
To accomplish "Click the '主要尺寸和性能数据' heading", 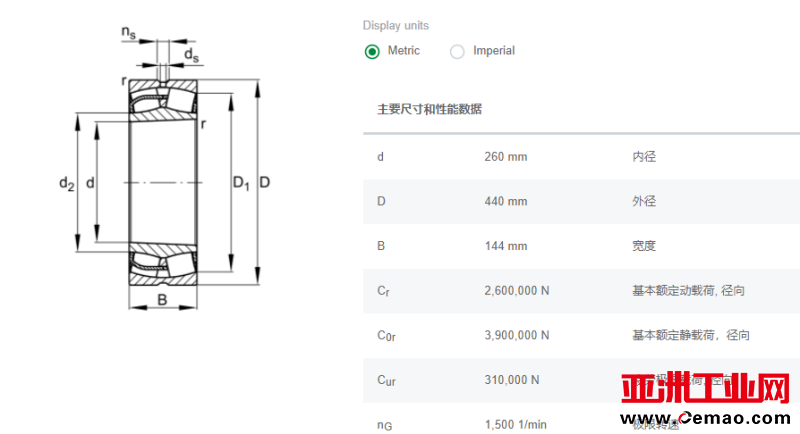I will pyautogui.click(x=429, y=109).
